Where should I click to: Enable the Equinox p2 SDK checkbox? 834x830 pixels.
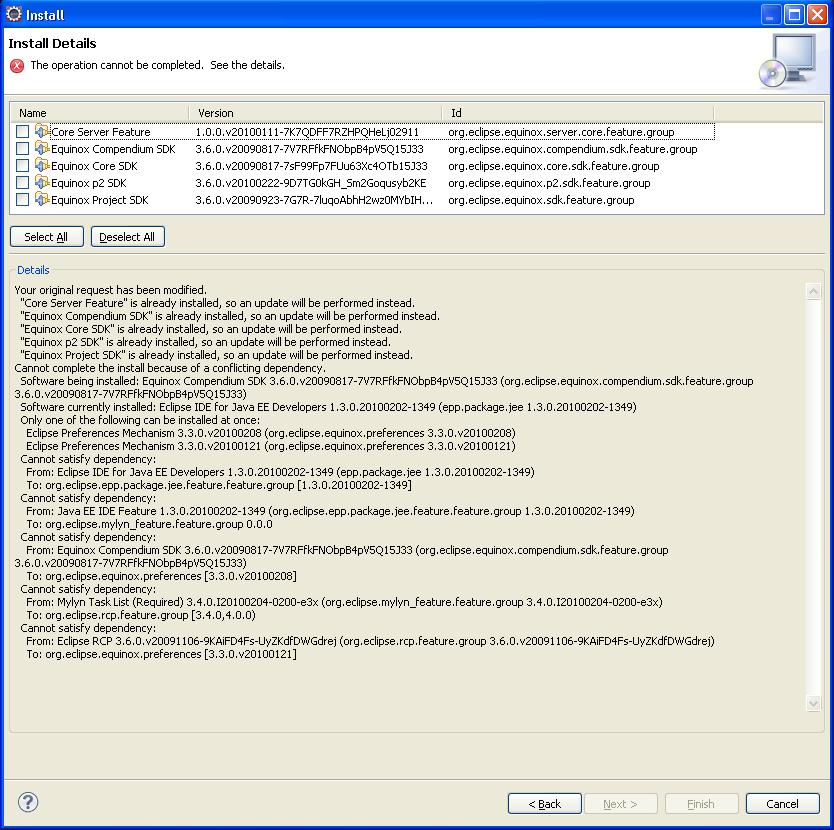(x=22, y=182)
